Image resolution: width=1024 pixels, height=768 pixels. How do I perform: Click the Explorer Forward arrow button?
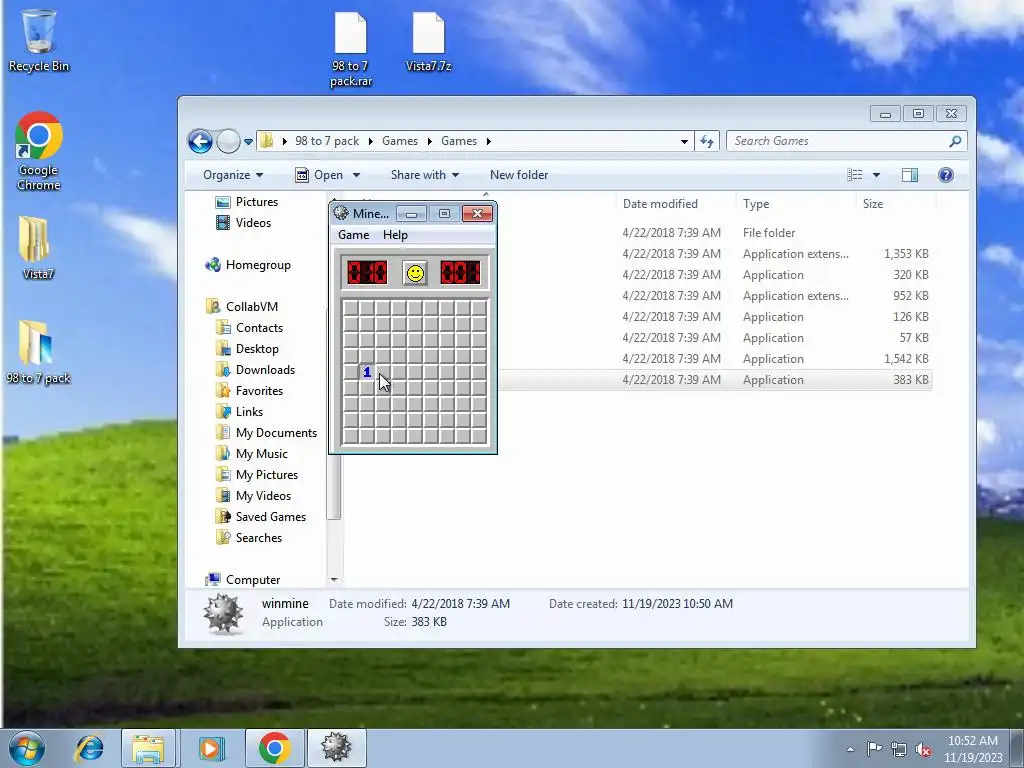[228, 141]
